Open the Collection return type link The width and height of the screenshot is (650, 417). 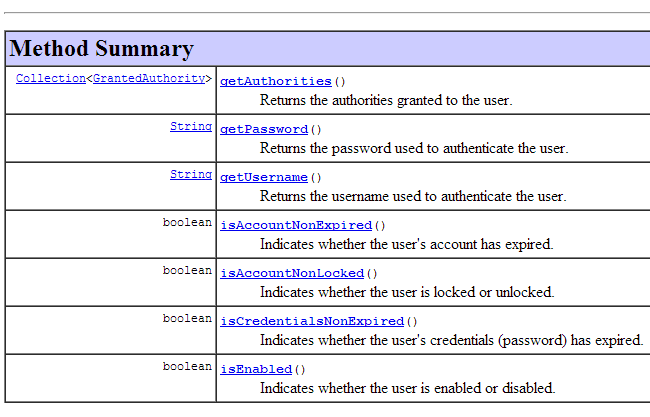51,78
